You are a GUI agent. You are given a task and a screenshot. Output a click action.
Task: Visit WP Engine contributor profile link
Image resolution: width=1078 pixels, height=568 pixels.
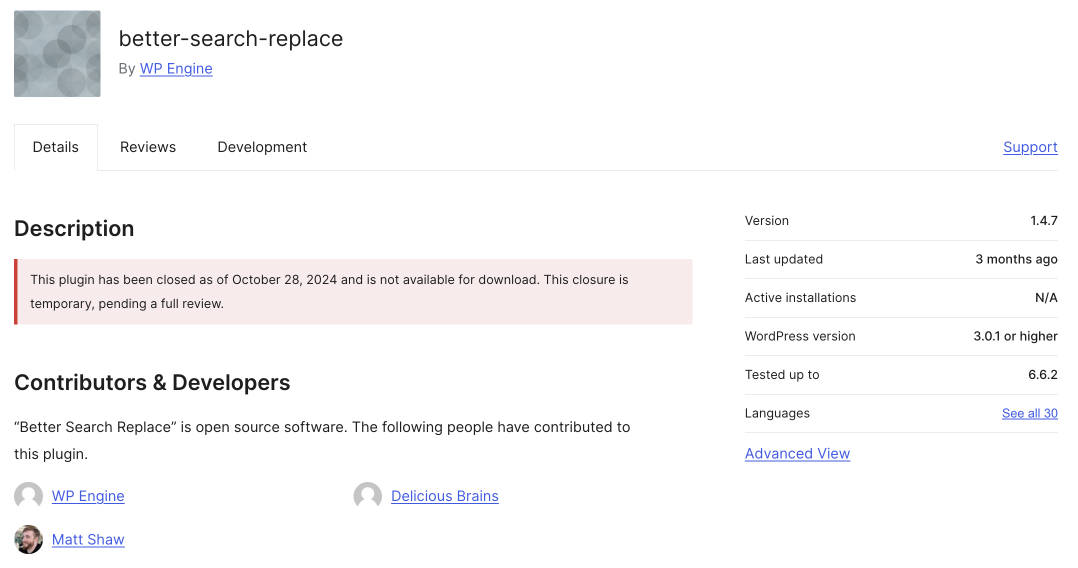click(x=88, y=496)
